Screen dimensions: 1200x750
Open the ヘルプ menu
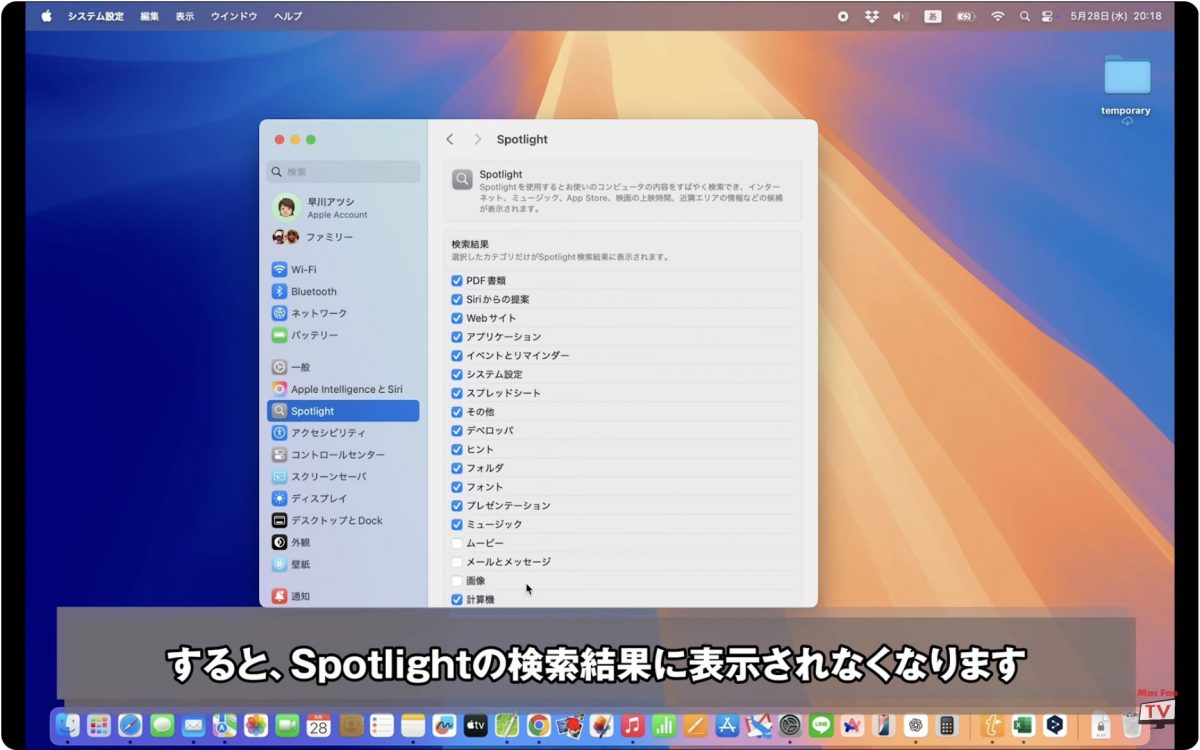click(x=288, y=16)
